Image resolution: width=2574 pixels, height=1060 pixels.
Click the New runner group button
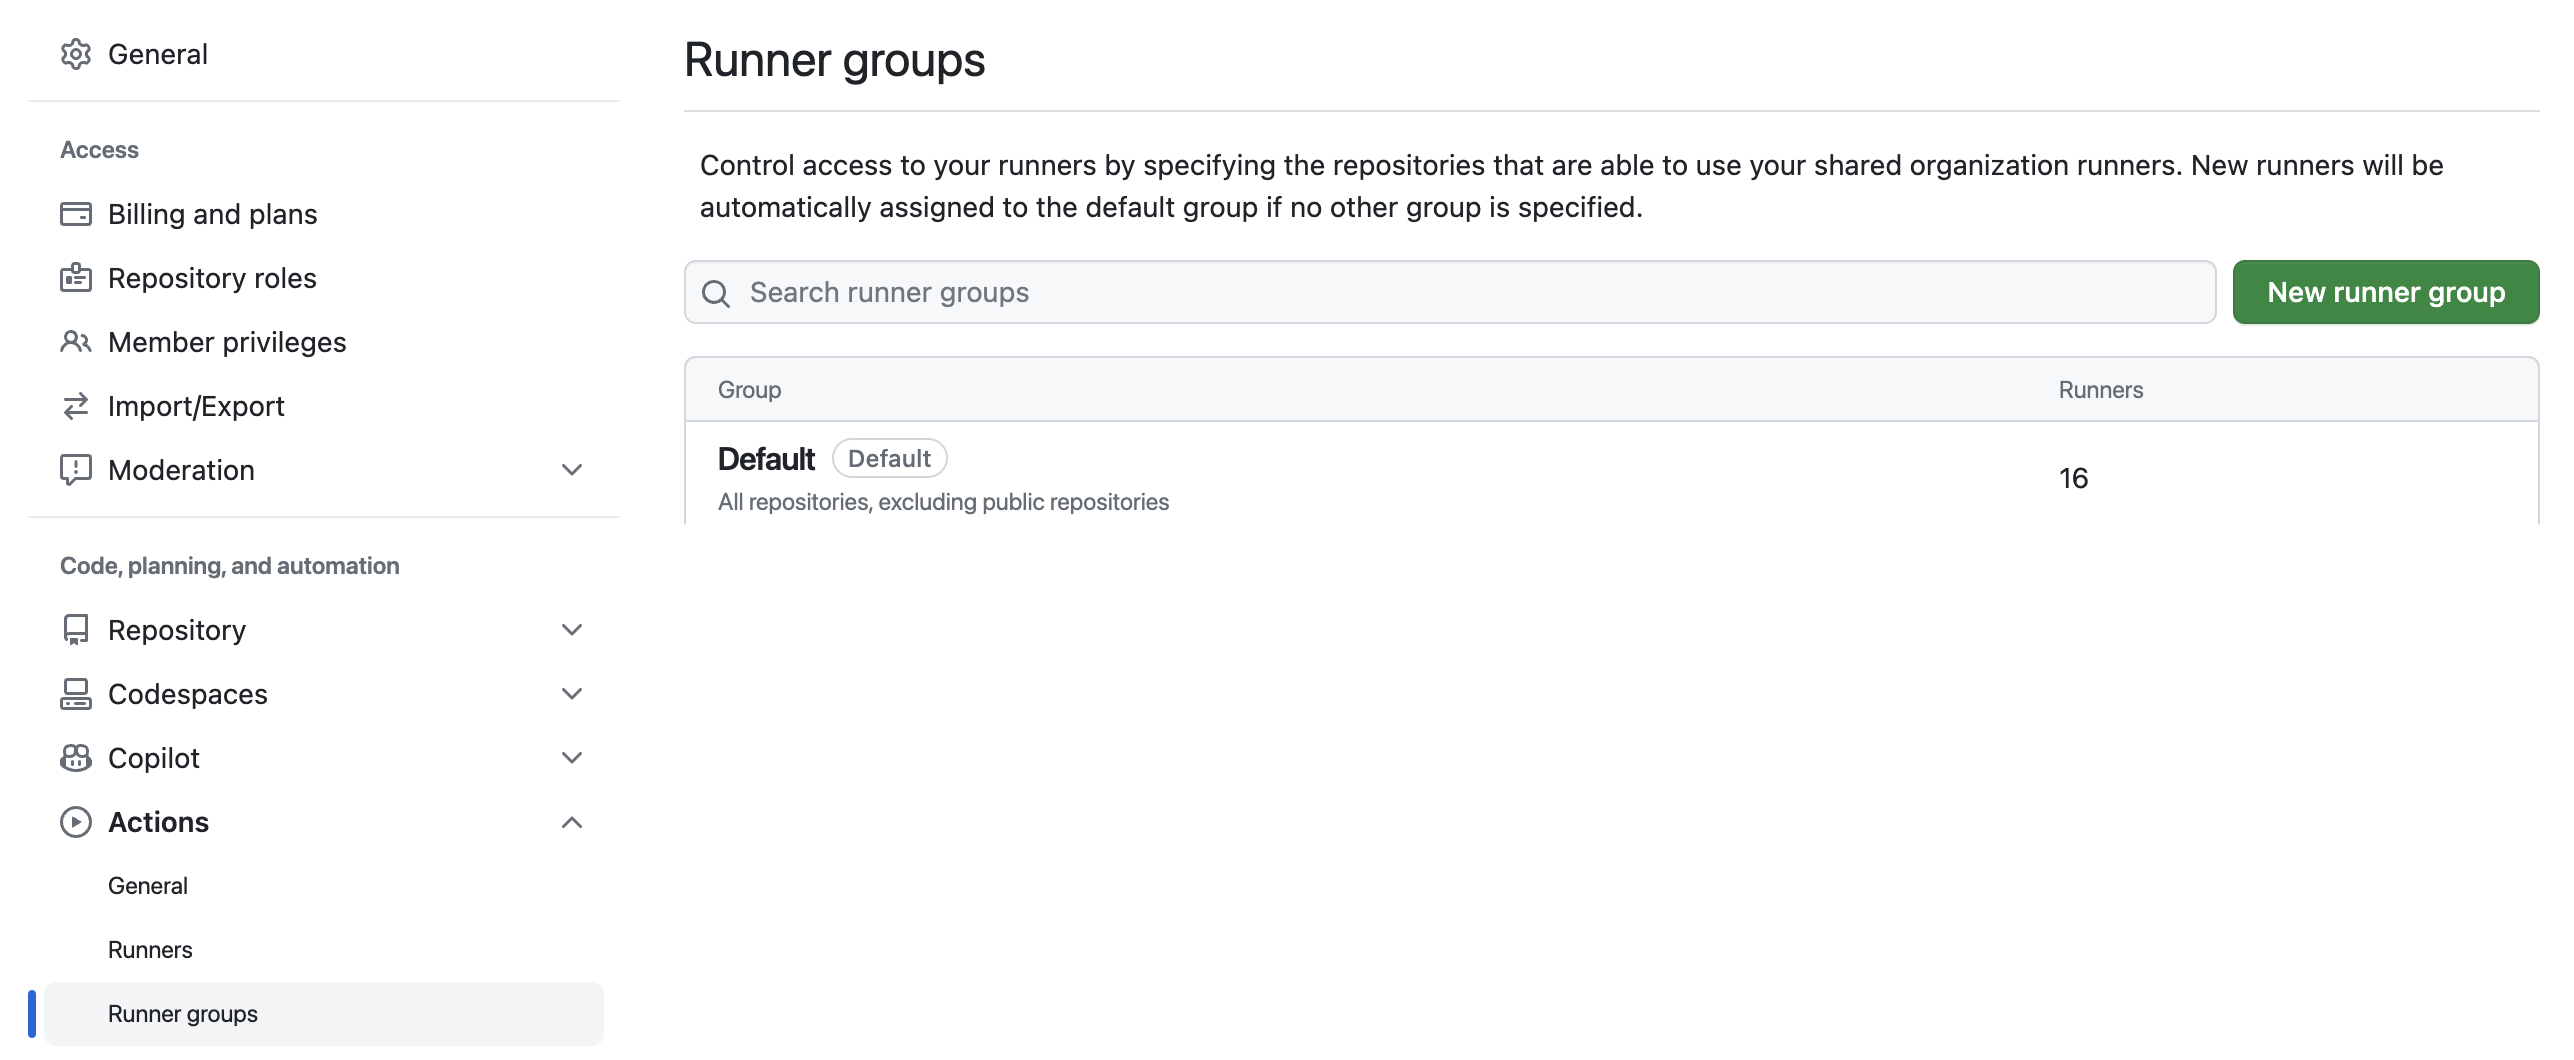click(x=2386, y=292)
